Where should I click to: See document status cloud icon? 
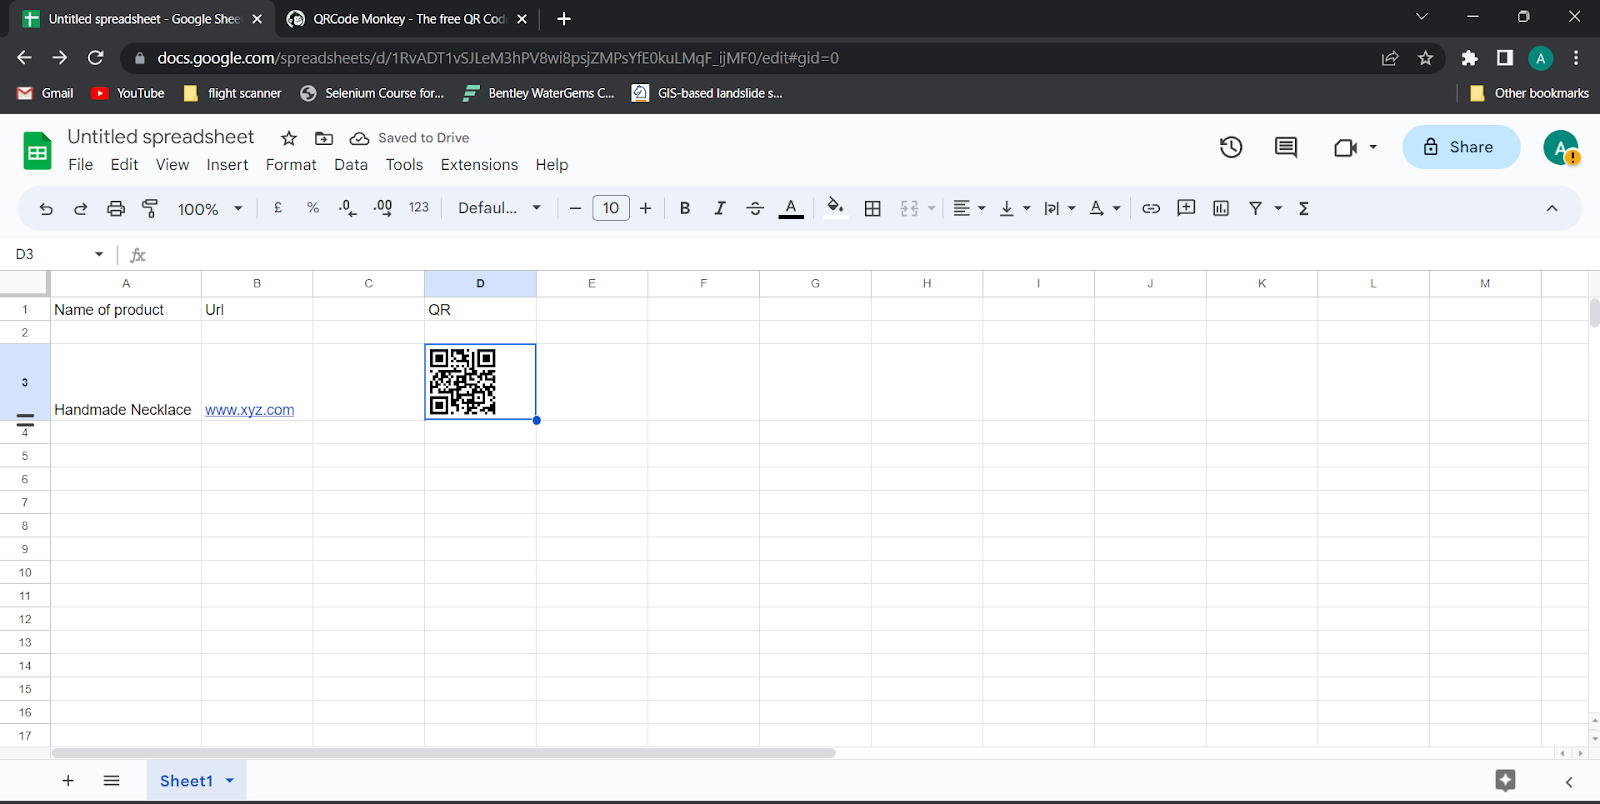tap(359, 138)
